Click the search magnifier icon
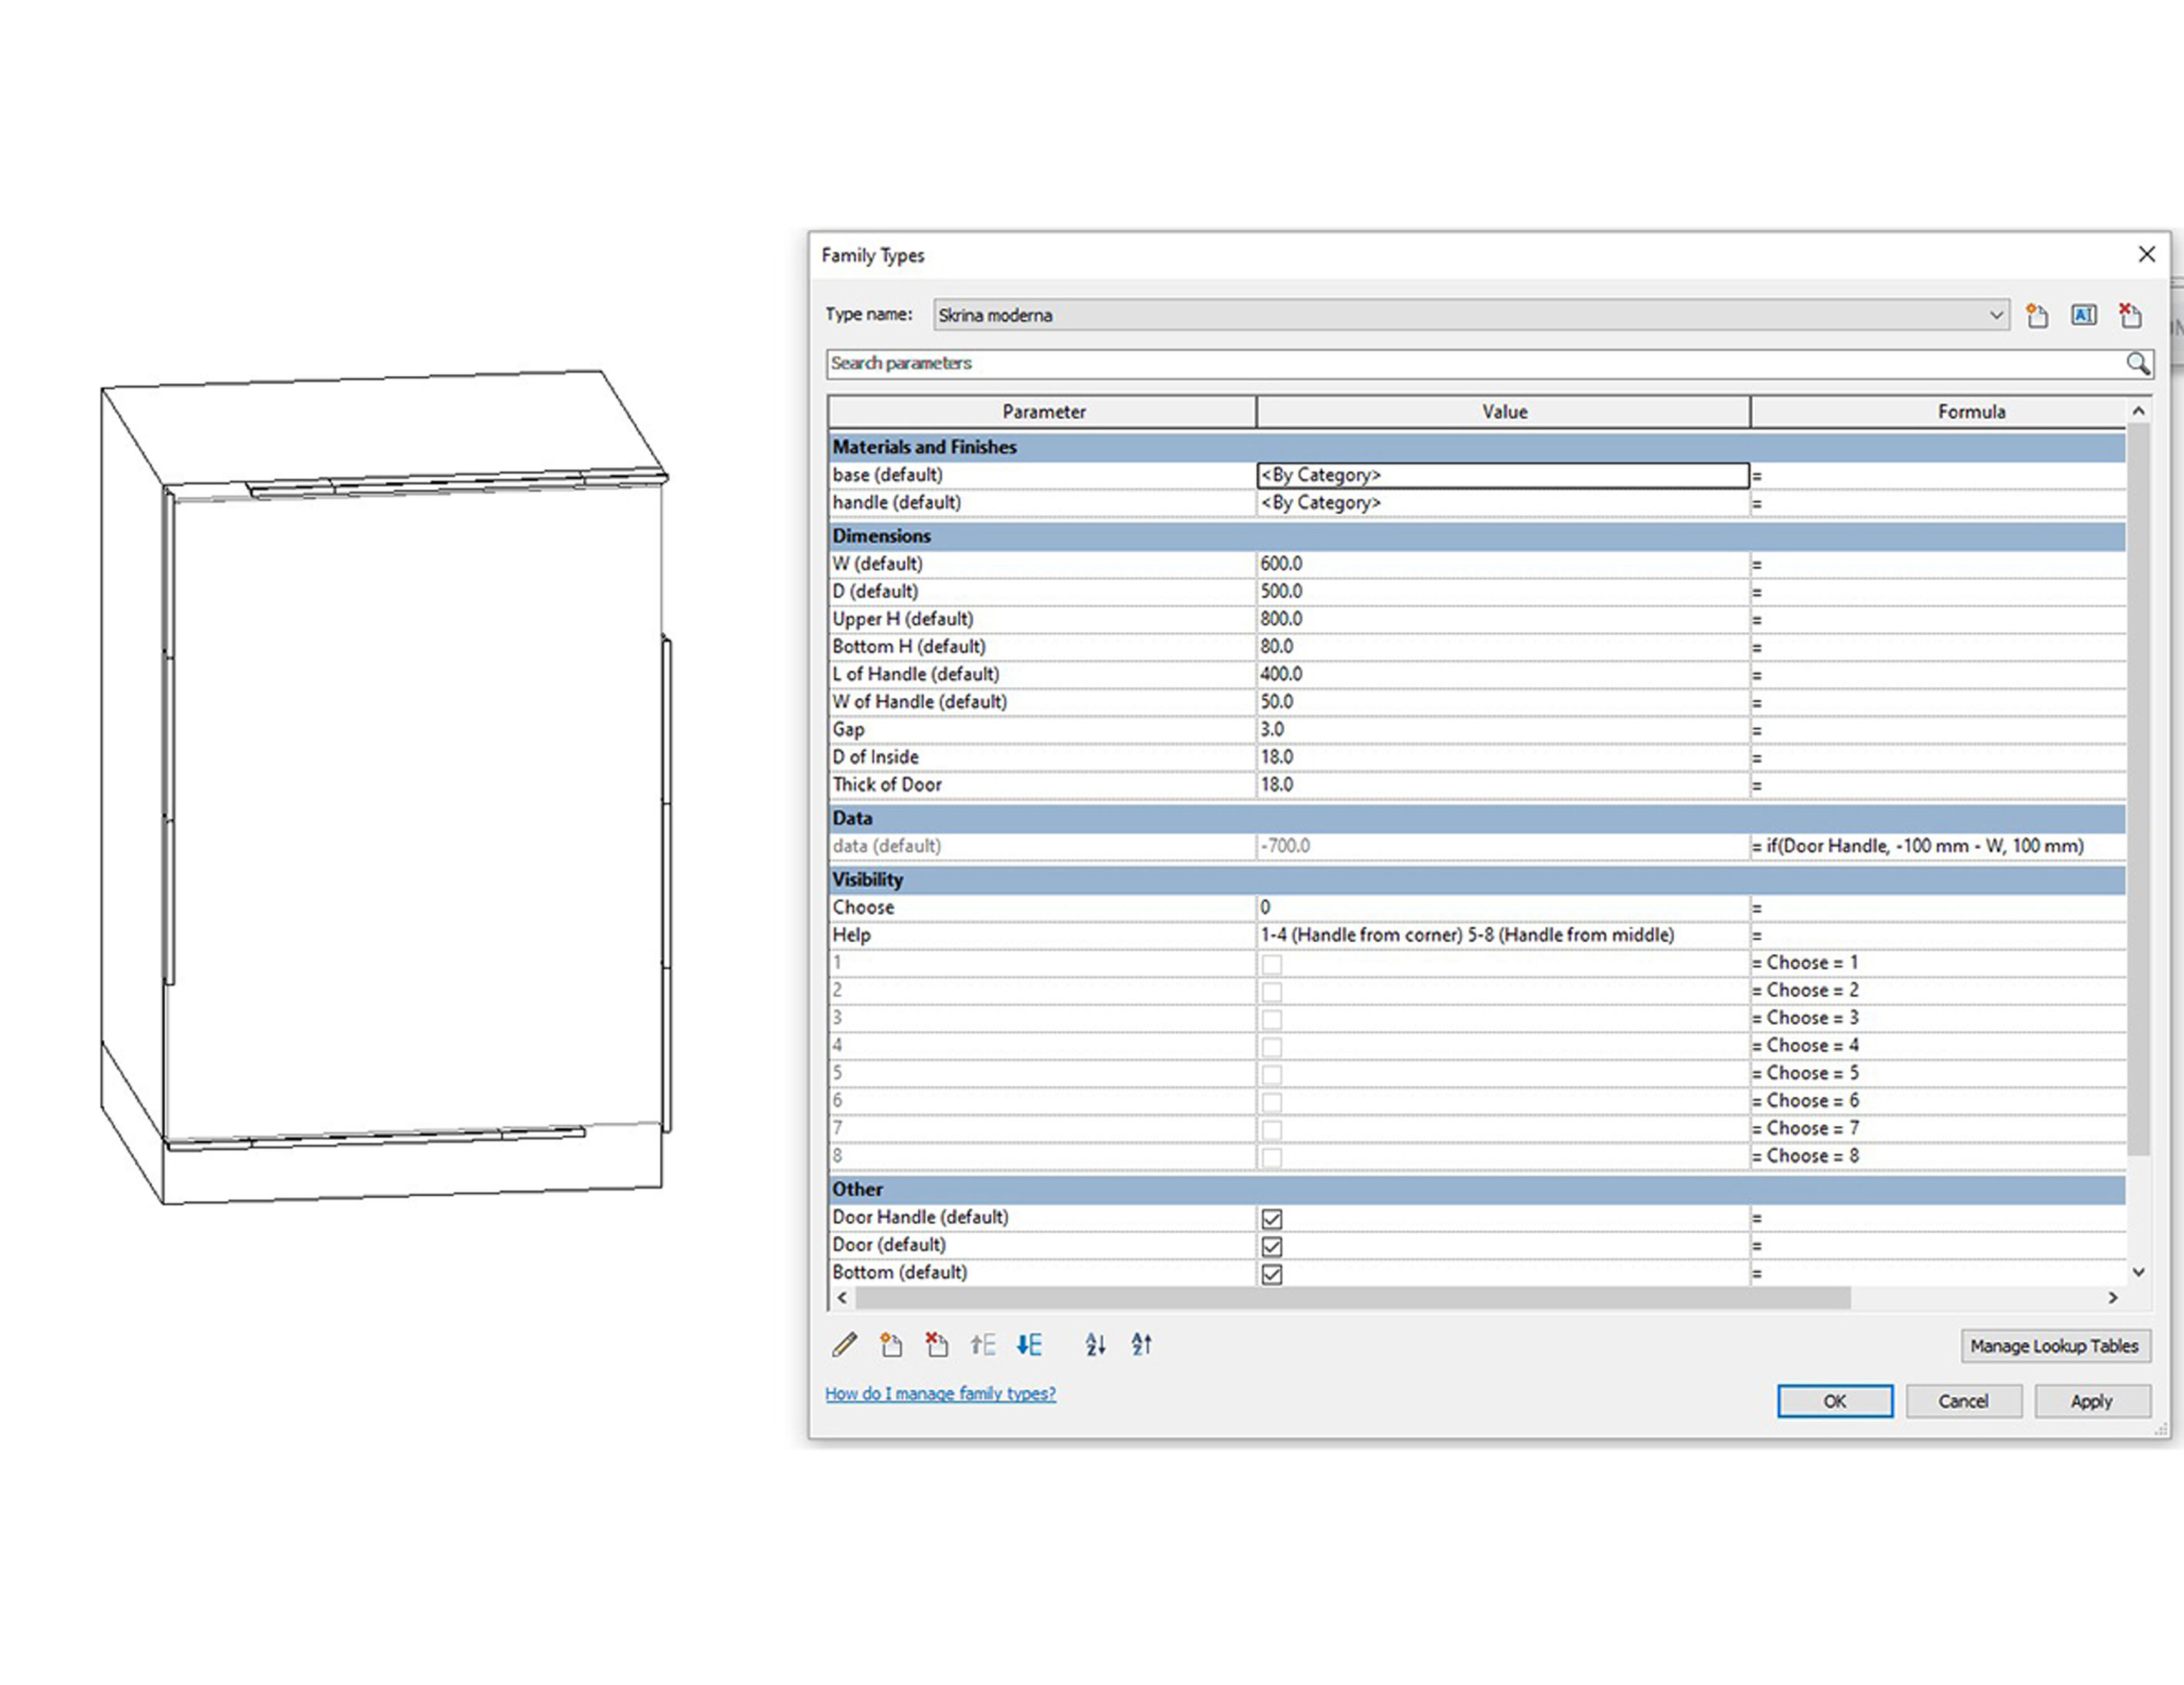Viewport: 2184px width, 1685px height. 2137,364
